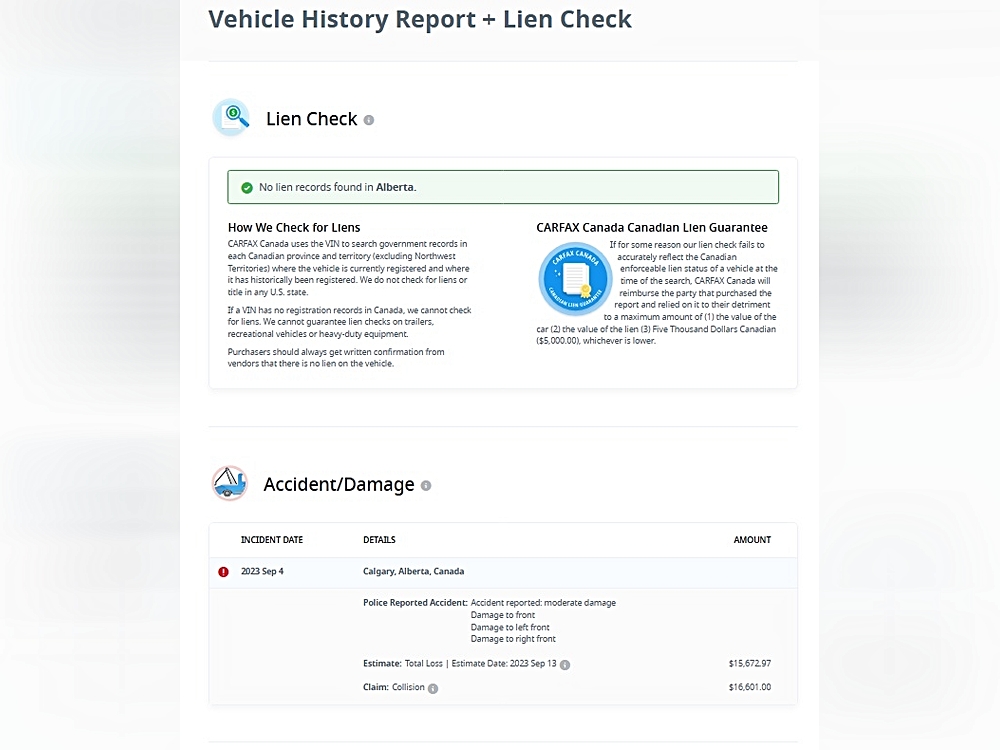
Task: Open the info icon next to Estimate Date
Action: pos(565,665)
